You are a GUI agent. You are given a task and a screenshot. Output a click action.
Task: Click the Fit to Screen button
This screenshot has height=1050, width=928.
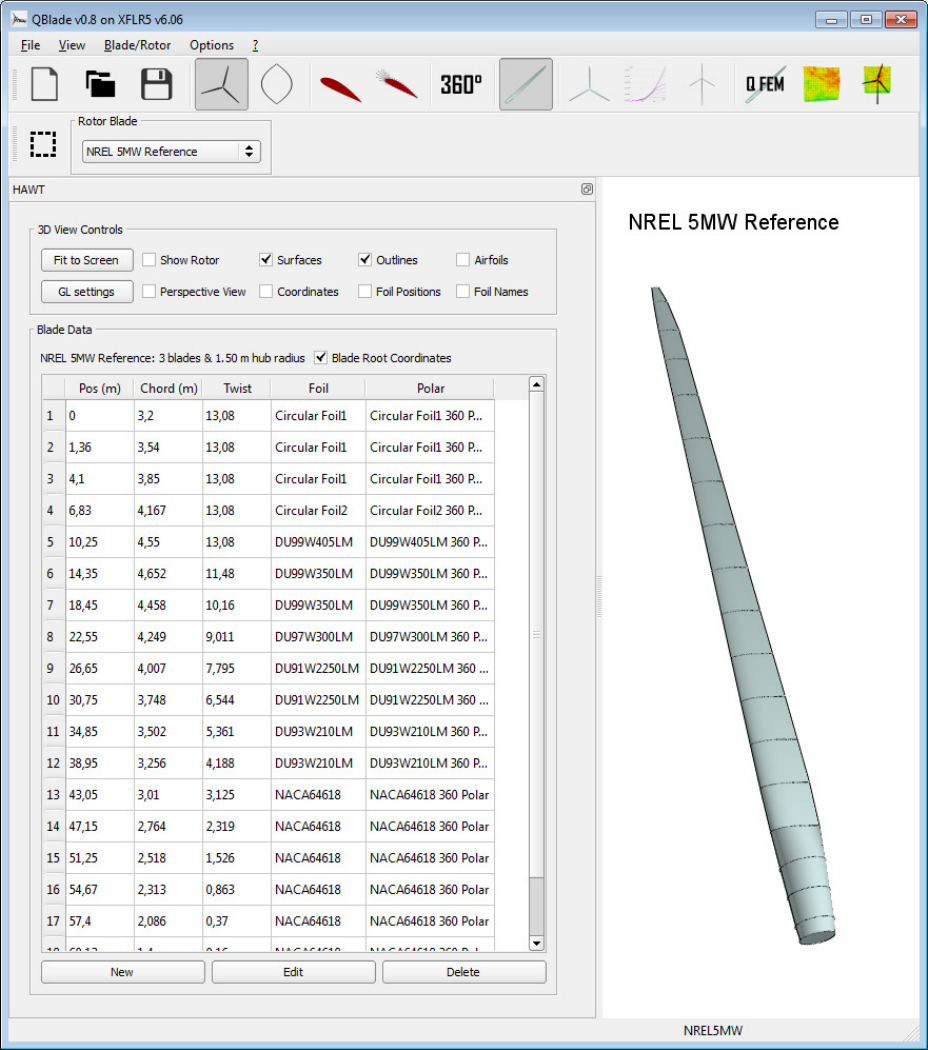coord(87,260)
